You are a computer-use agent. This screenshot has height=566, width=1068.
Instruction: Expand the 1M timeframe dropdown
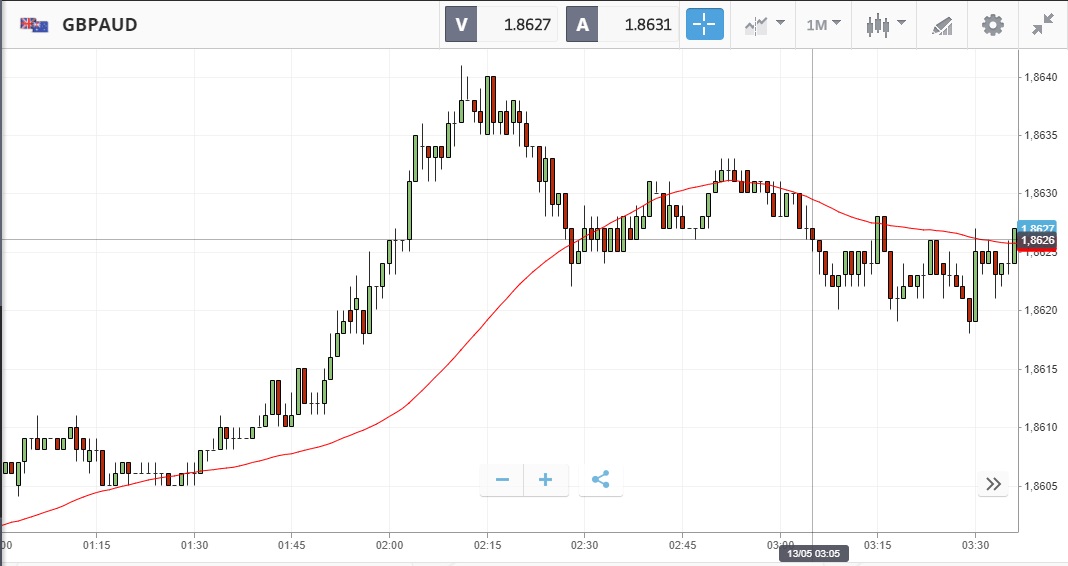pos(823,25)
